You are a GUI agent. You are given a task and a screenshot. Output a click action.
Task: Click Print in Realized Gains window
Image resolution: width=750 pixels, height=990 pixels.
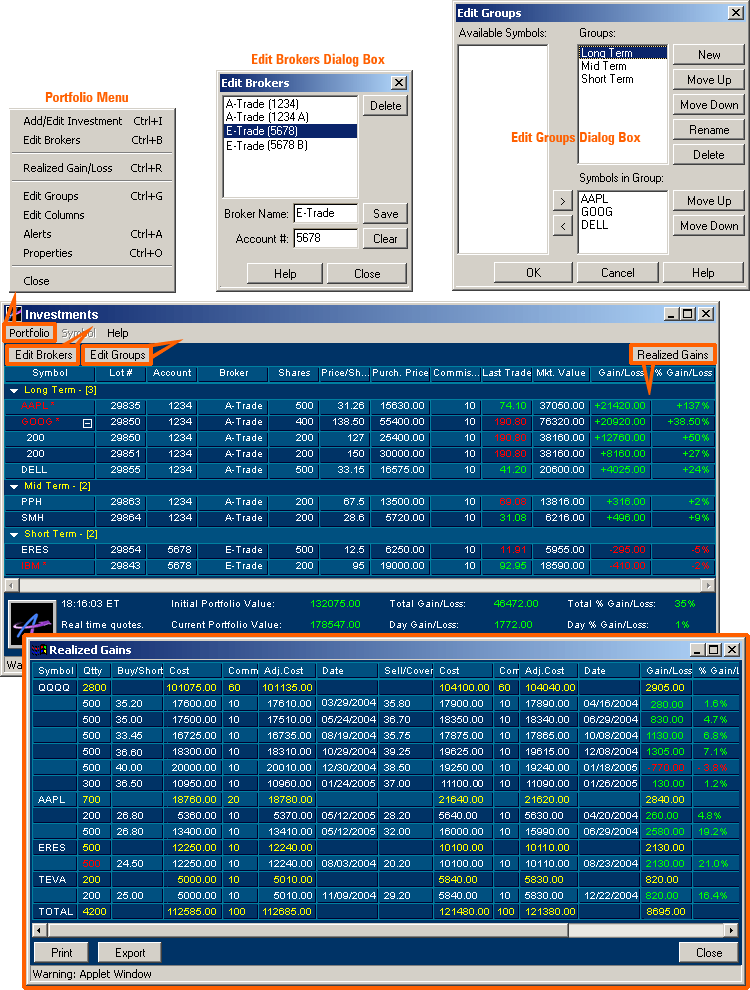(61, 952)
